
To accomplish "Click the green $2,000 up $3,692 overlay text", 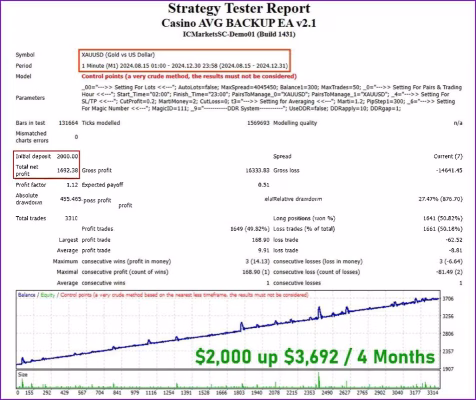I will pos(315,356).
